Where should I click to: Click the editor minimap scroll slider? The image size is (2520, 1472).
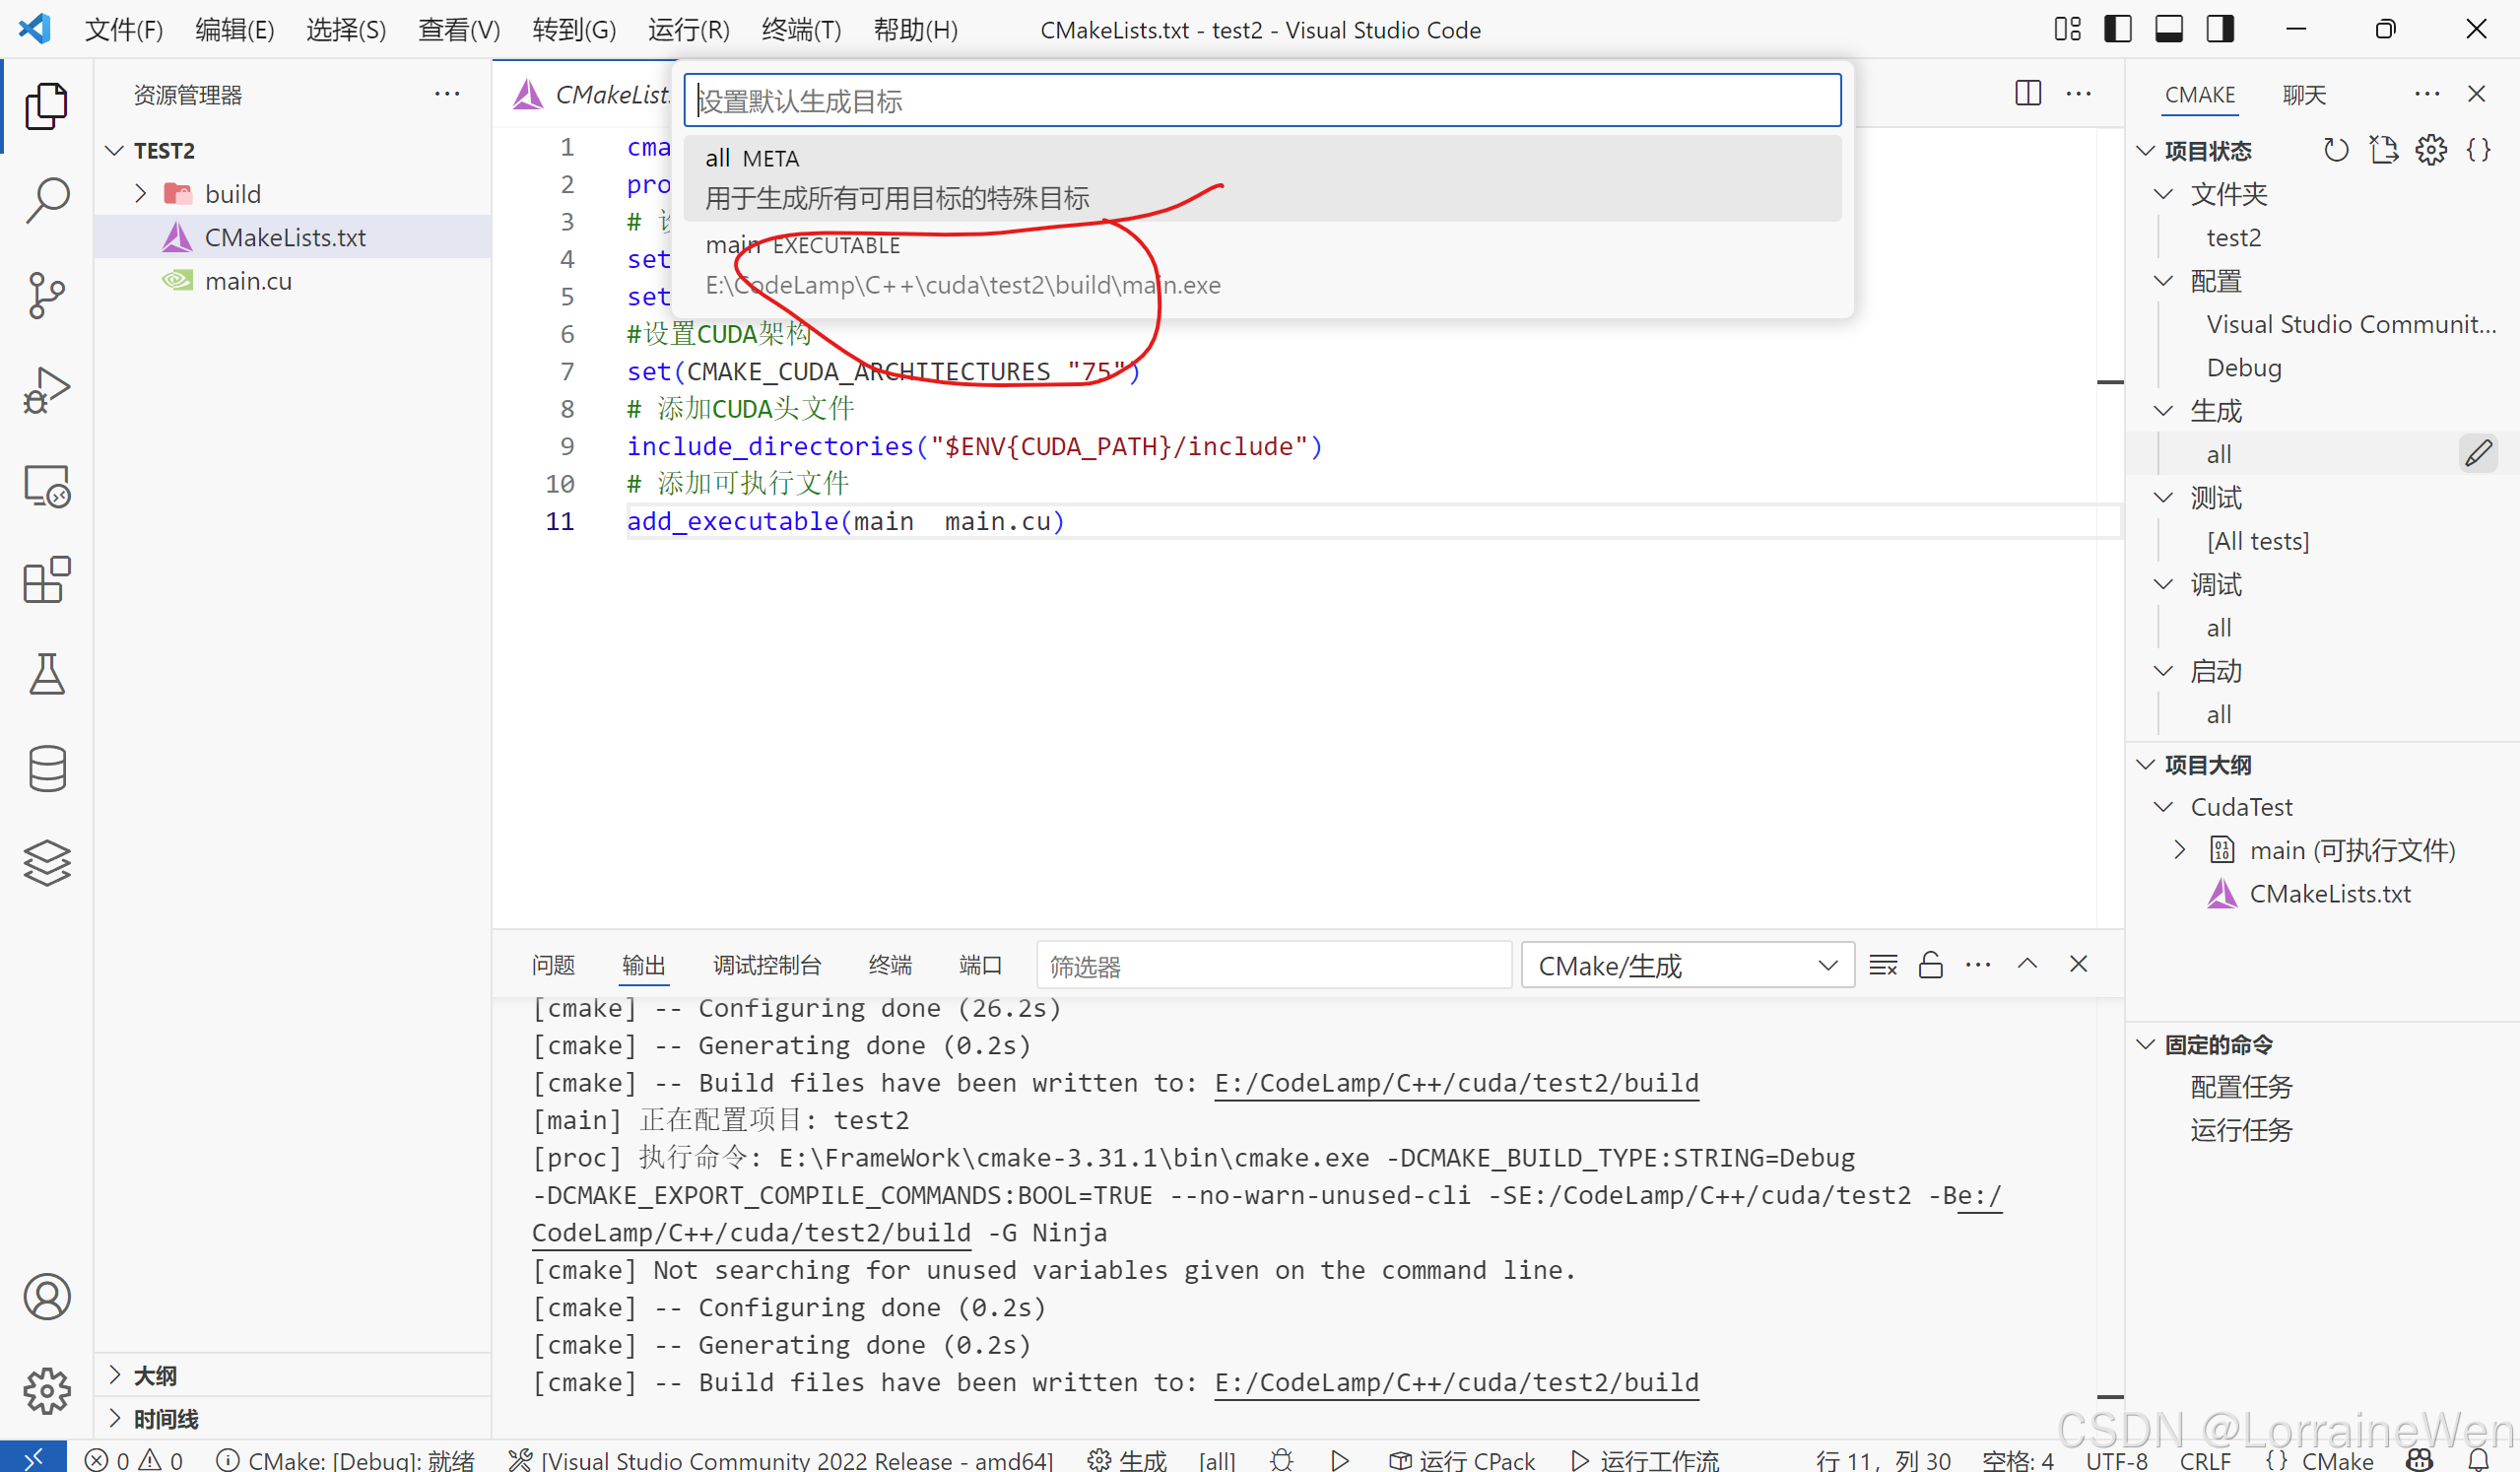[2110, 382]
